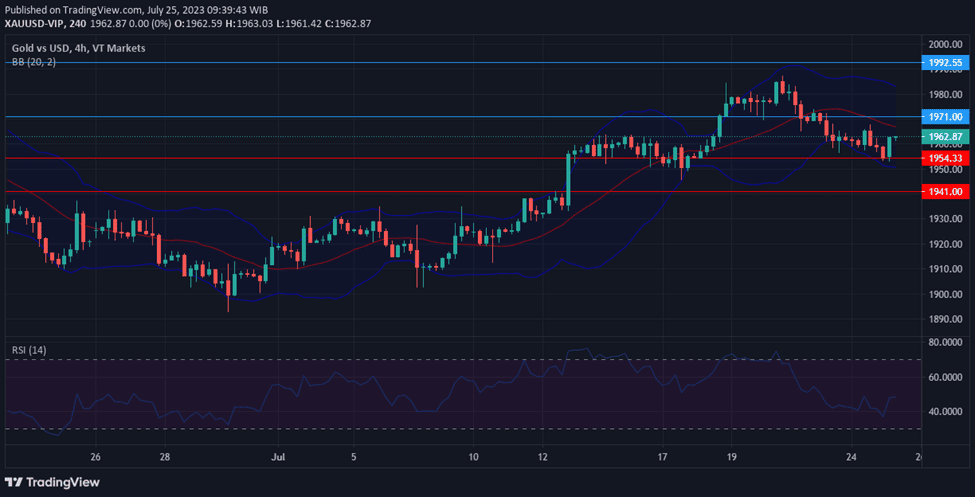Viewport: 975px width, 497px height.
Task: Click the green 1962.87 current price tag
Action: pos(943,137)
